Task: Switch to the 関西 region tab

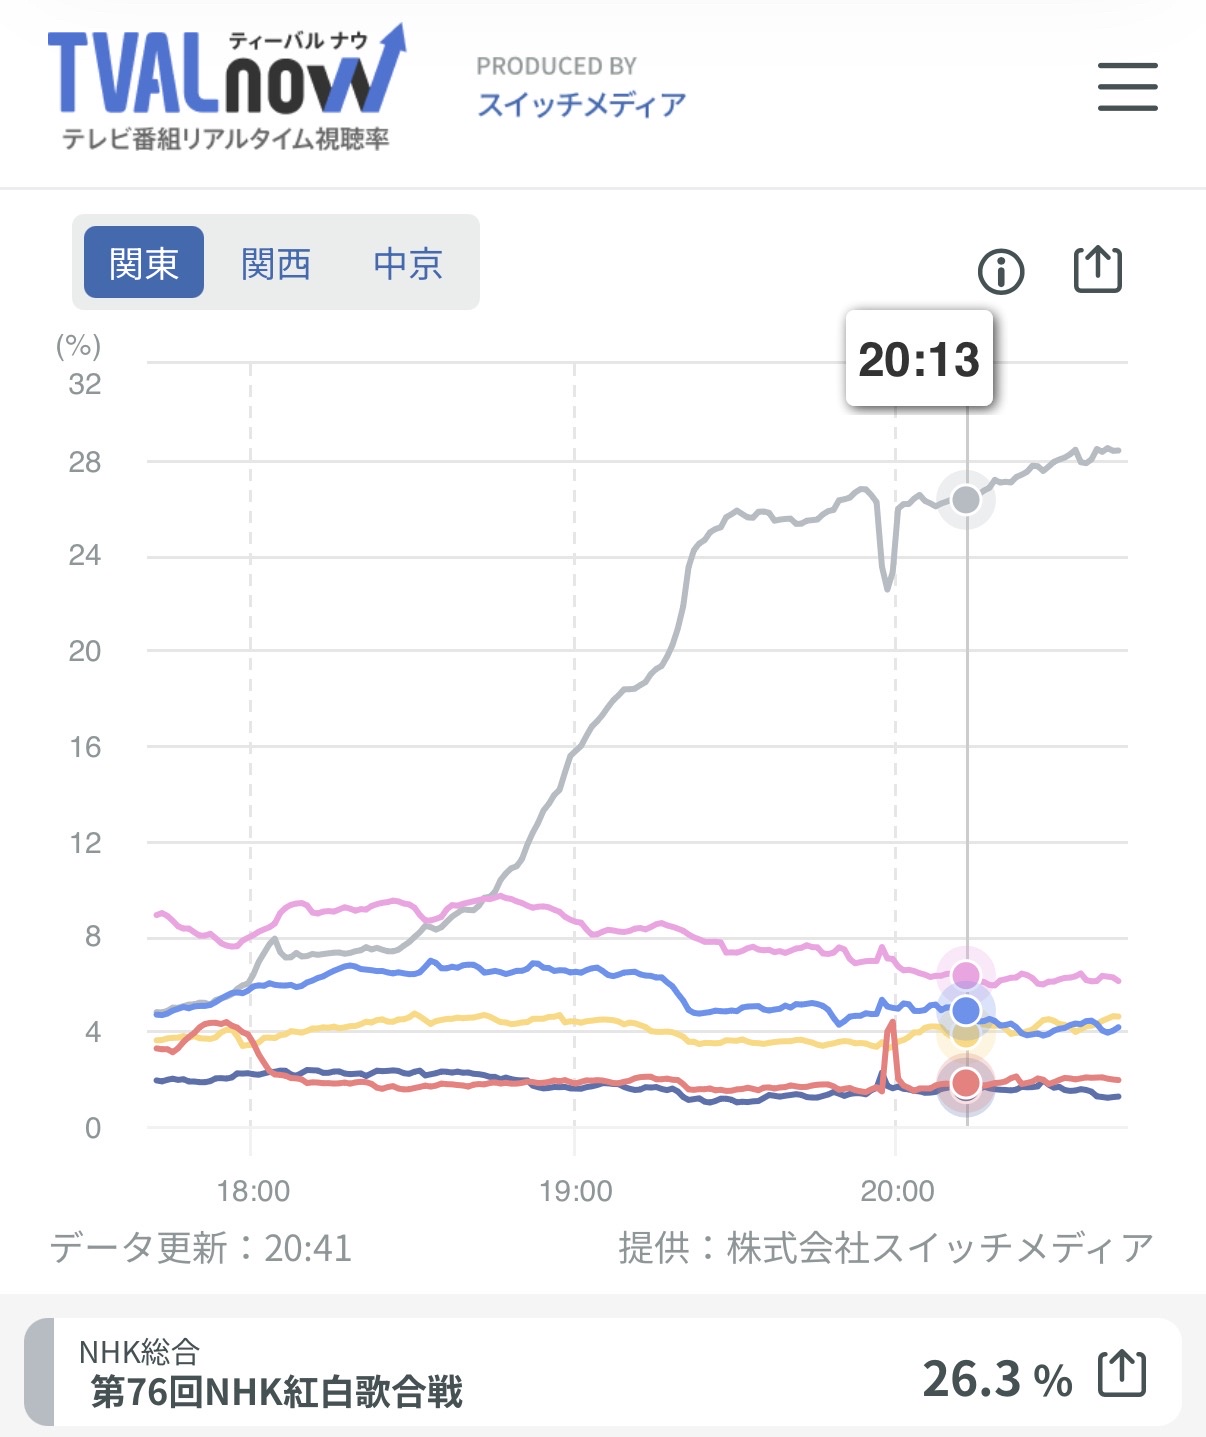Action: pyautogui.click(x=277, y=263)
